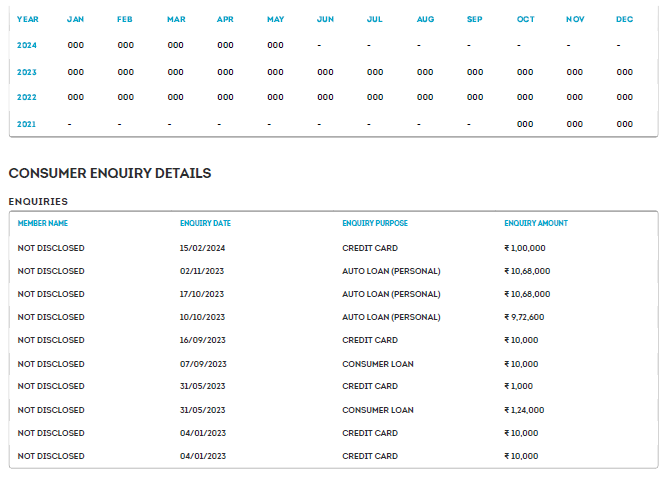Sort by ENQUIRY DATE column header
661x492 pixels.
205,223
